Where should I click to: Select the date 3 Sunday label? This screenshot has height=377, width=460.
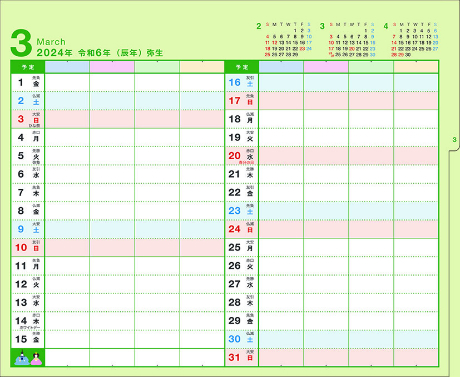pos(28,119)
